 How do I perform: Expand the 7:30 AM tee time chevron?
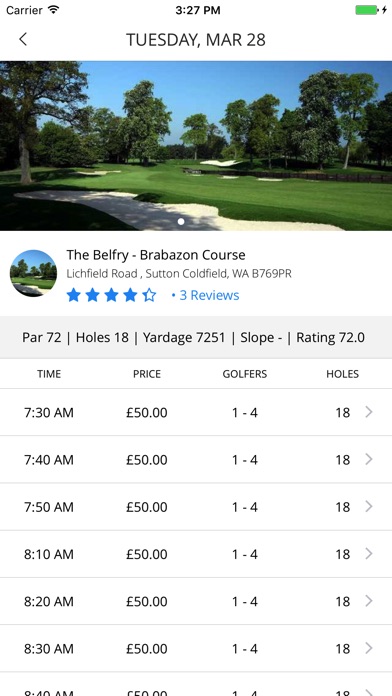click(368, 412)
